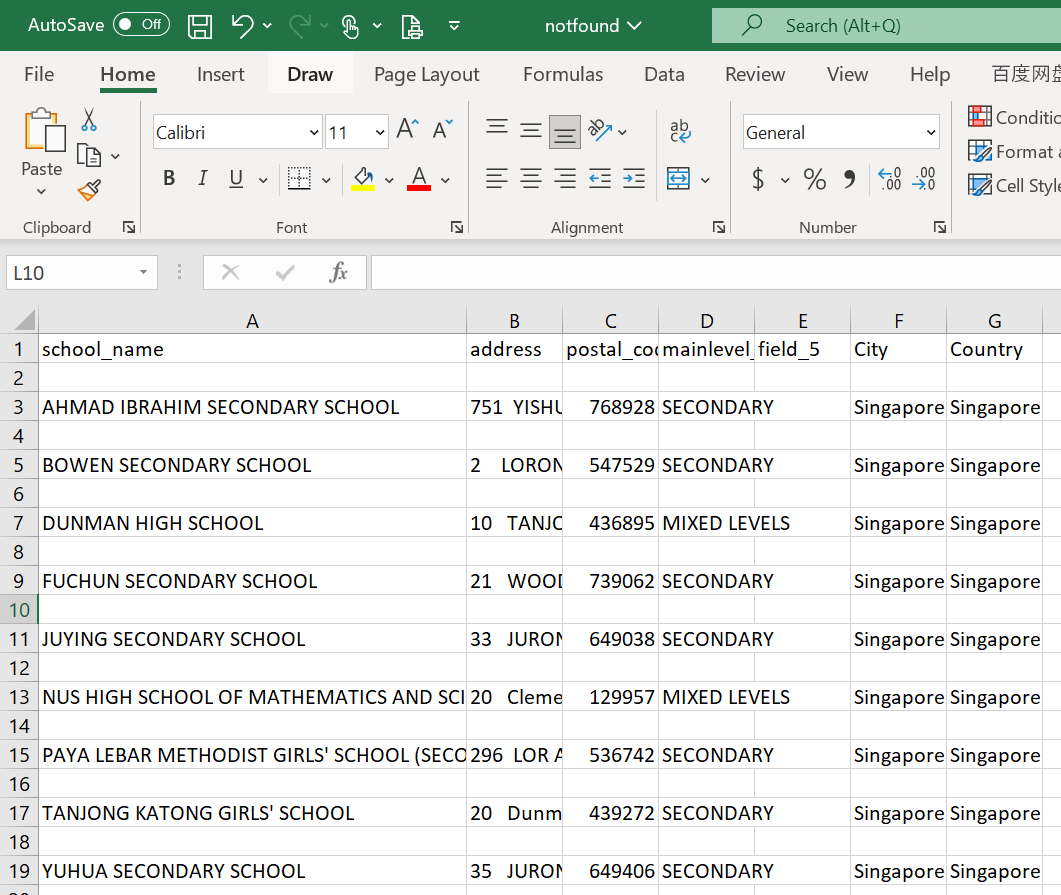Expand the General number format dropdown

[931, 133]
